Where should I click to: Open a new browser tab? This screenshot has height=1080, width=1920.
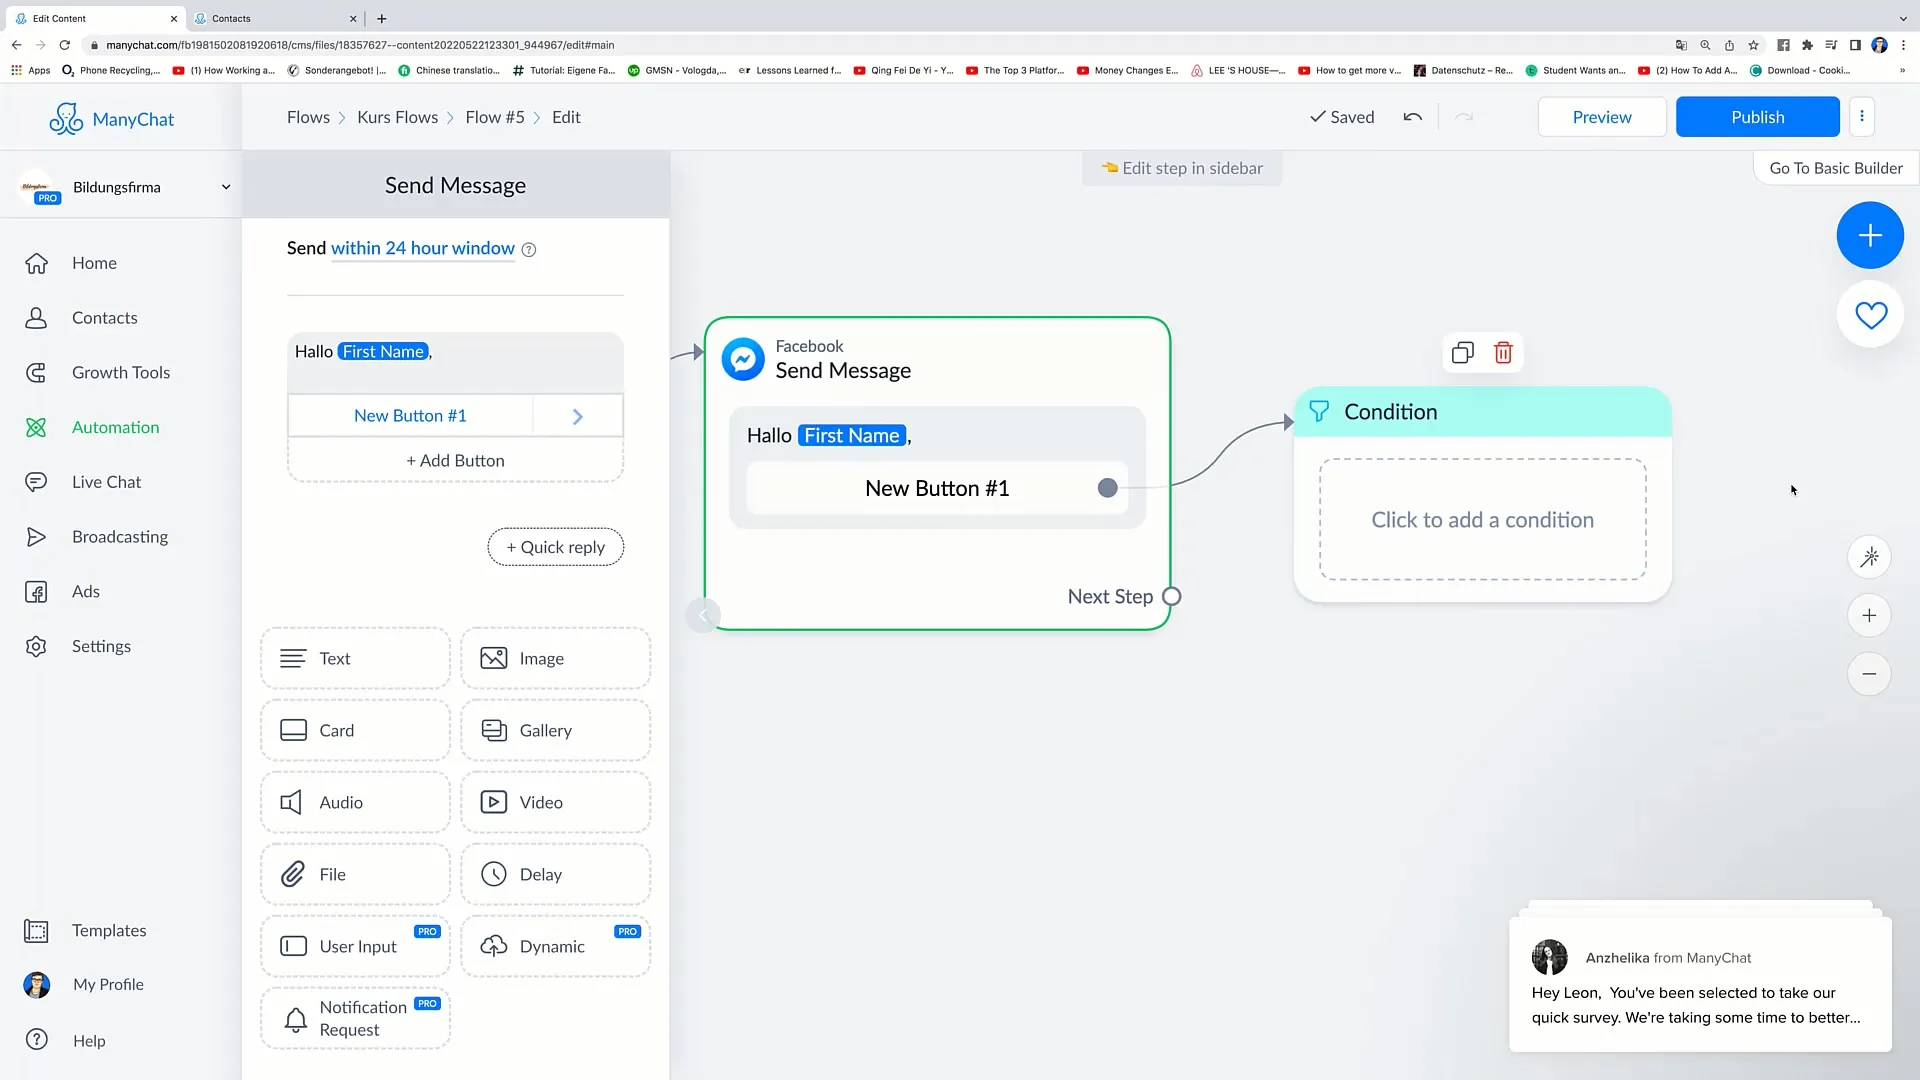click(x=382, y=18)
